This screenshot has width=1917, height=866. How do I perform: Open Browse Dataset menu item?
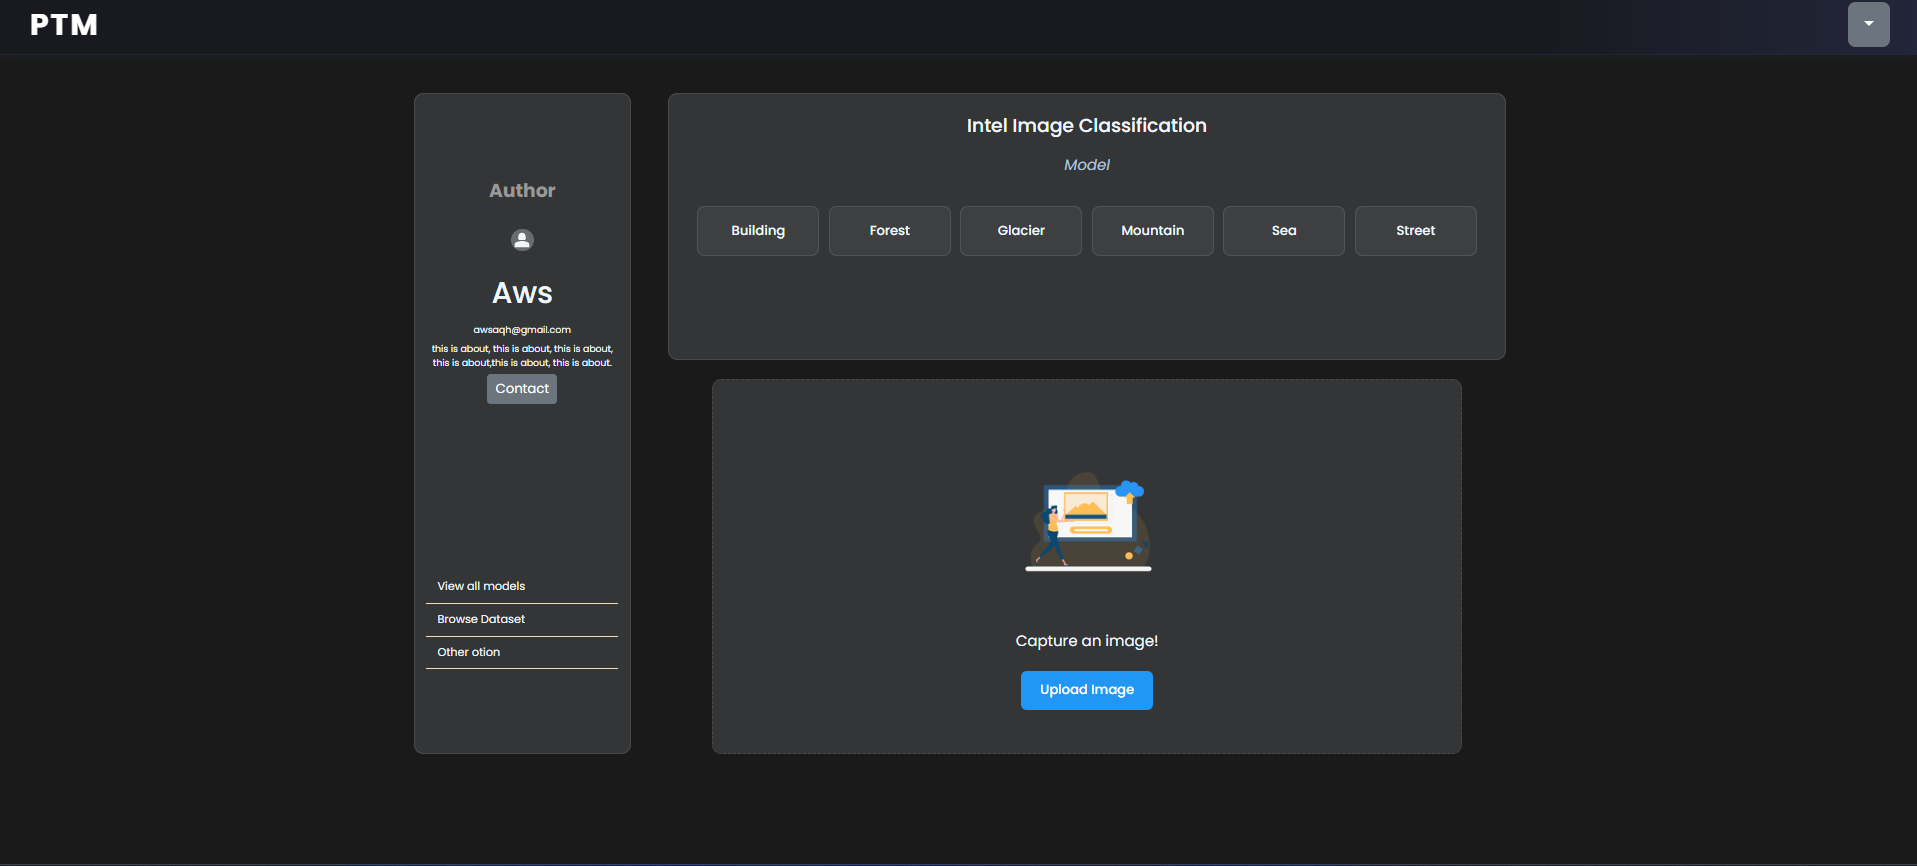[522, 620]
